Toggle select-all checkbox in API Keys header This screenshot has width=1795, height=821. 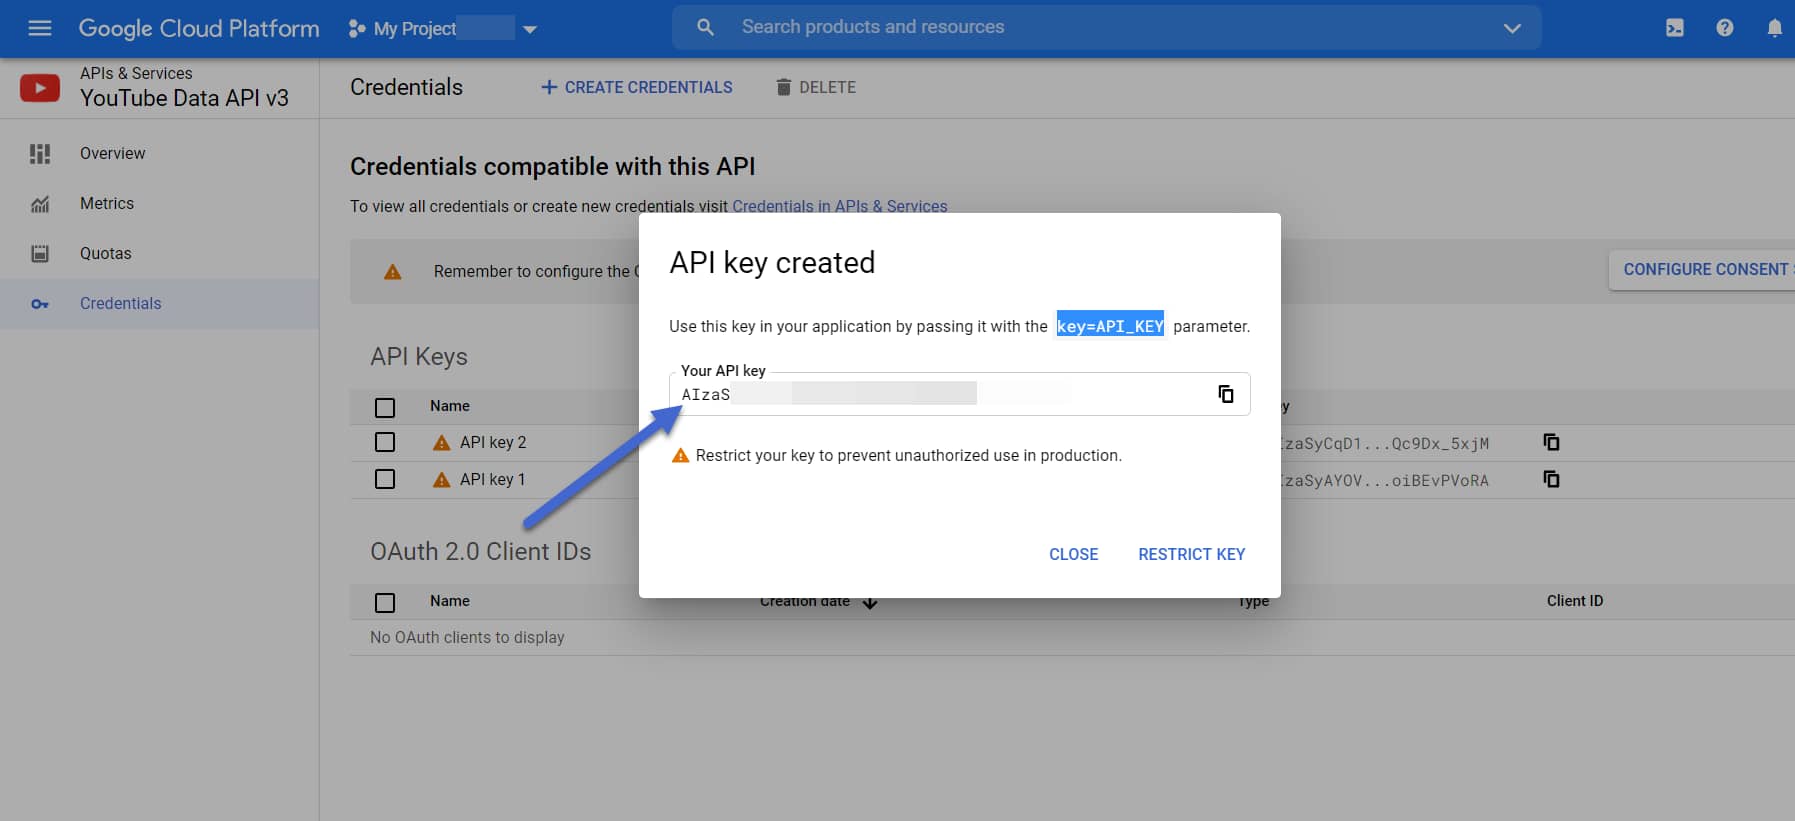pos(385,407)
